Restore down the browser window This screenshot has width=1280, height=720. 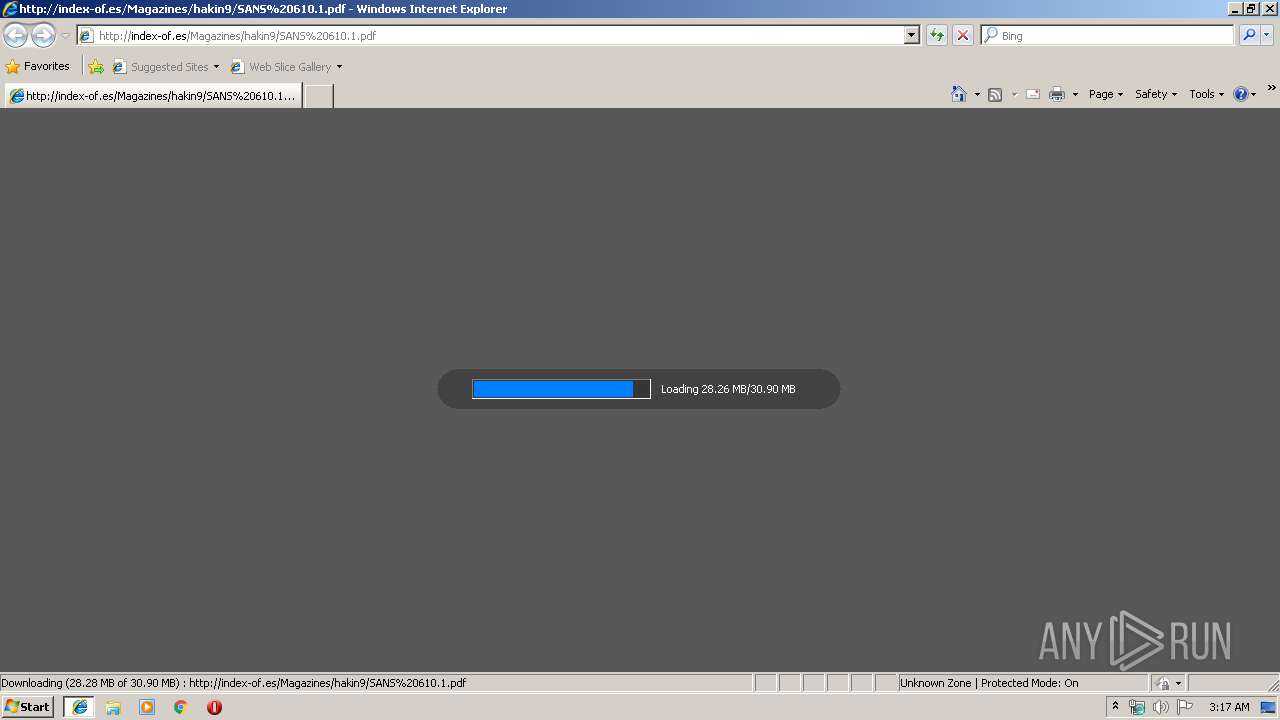click(x=1251, y=9)
